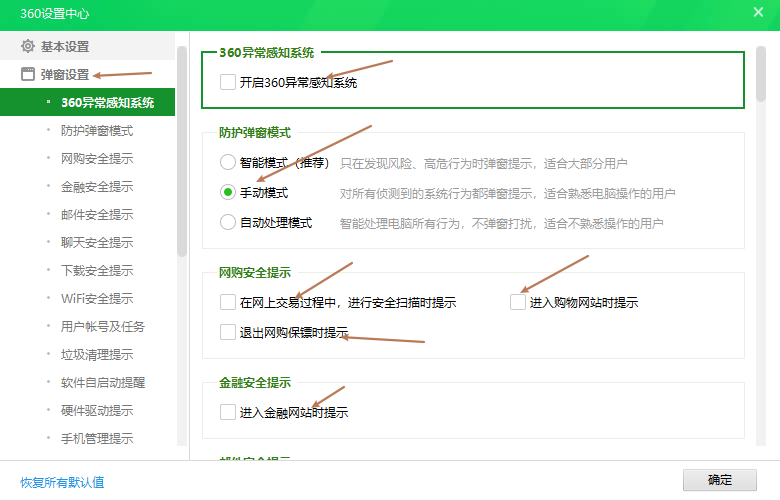Go to WiFi安全提示 in sidebar

[x=97, y=299]
